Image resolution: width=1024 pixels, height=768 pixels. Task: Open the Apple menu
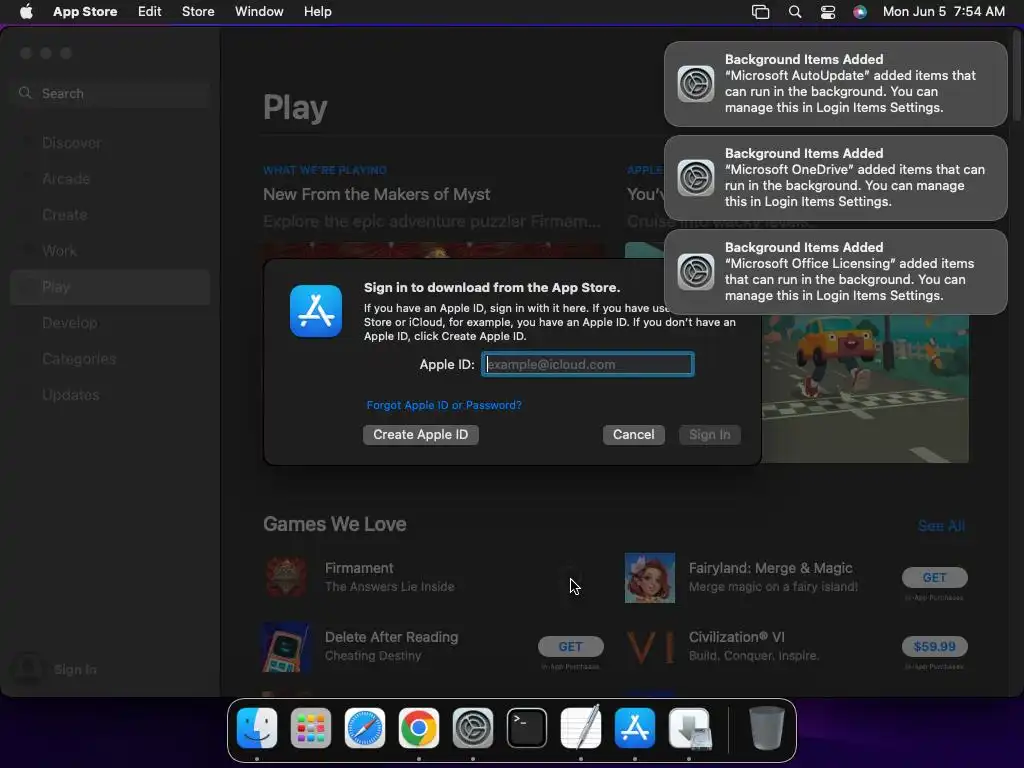pos(26,11)
